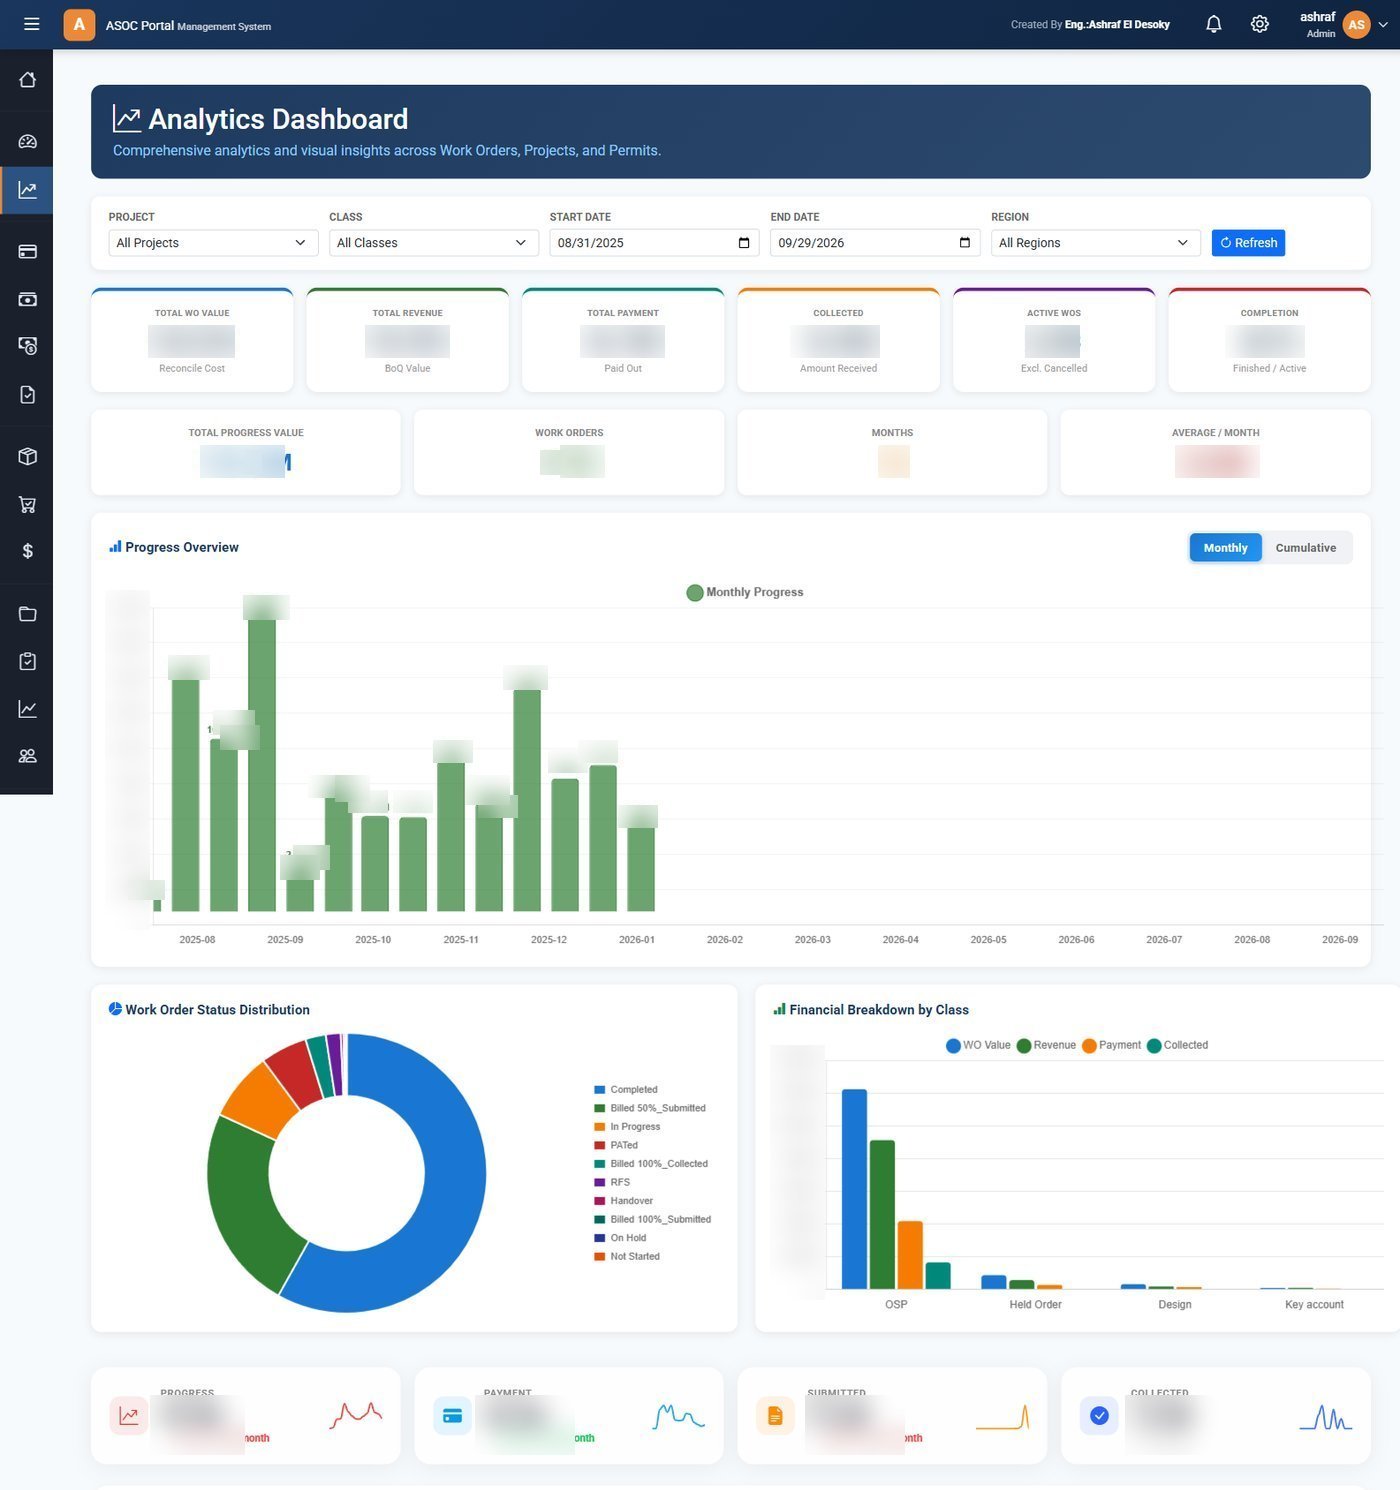Screen dimensions: 1400x1490
Task: Open the box package sidebar icon
Action: click(x=27, y=456)
